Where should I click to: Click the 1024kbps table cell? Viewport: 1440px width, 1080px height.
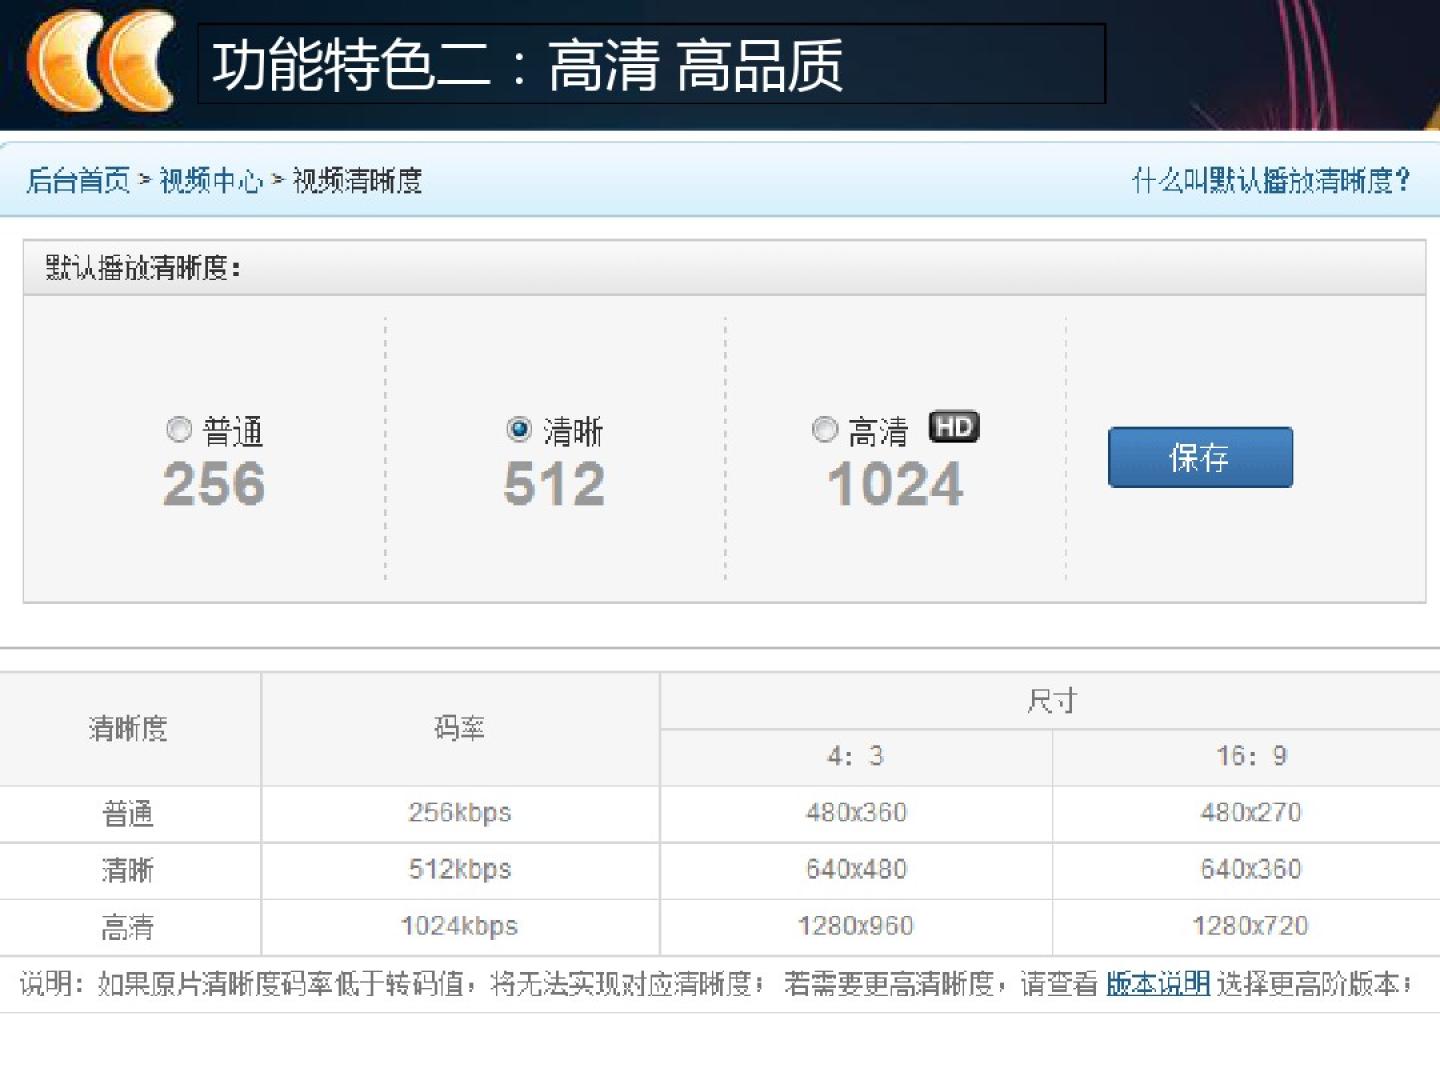(x=459, y=926)
